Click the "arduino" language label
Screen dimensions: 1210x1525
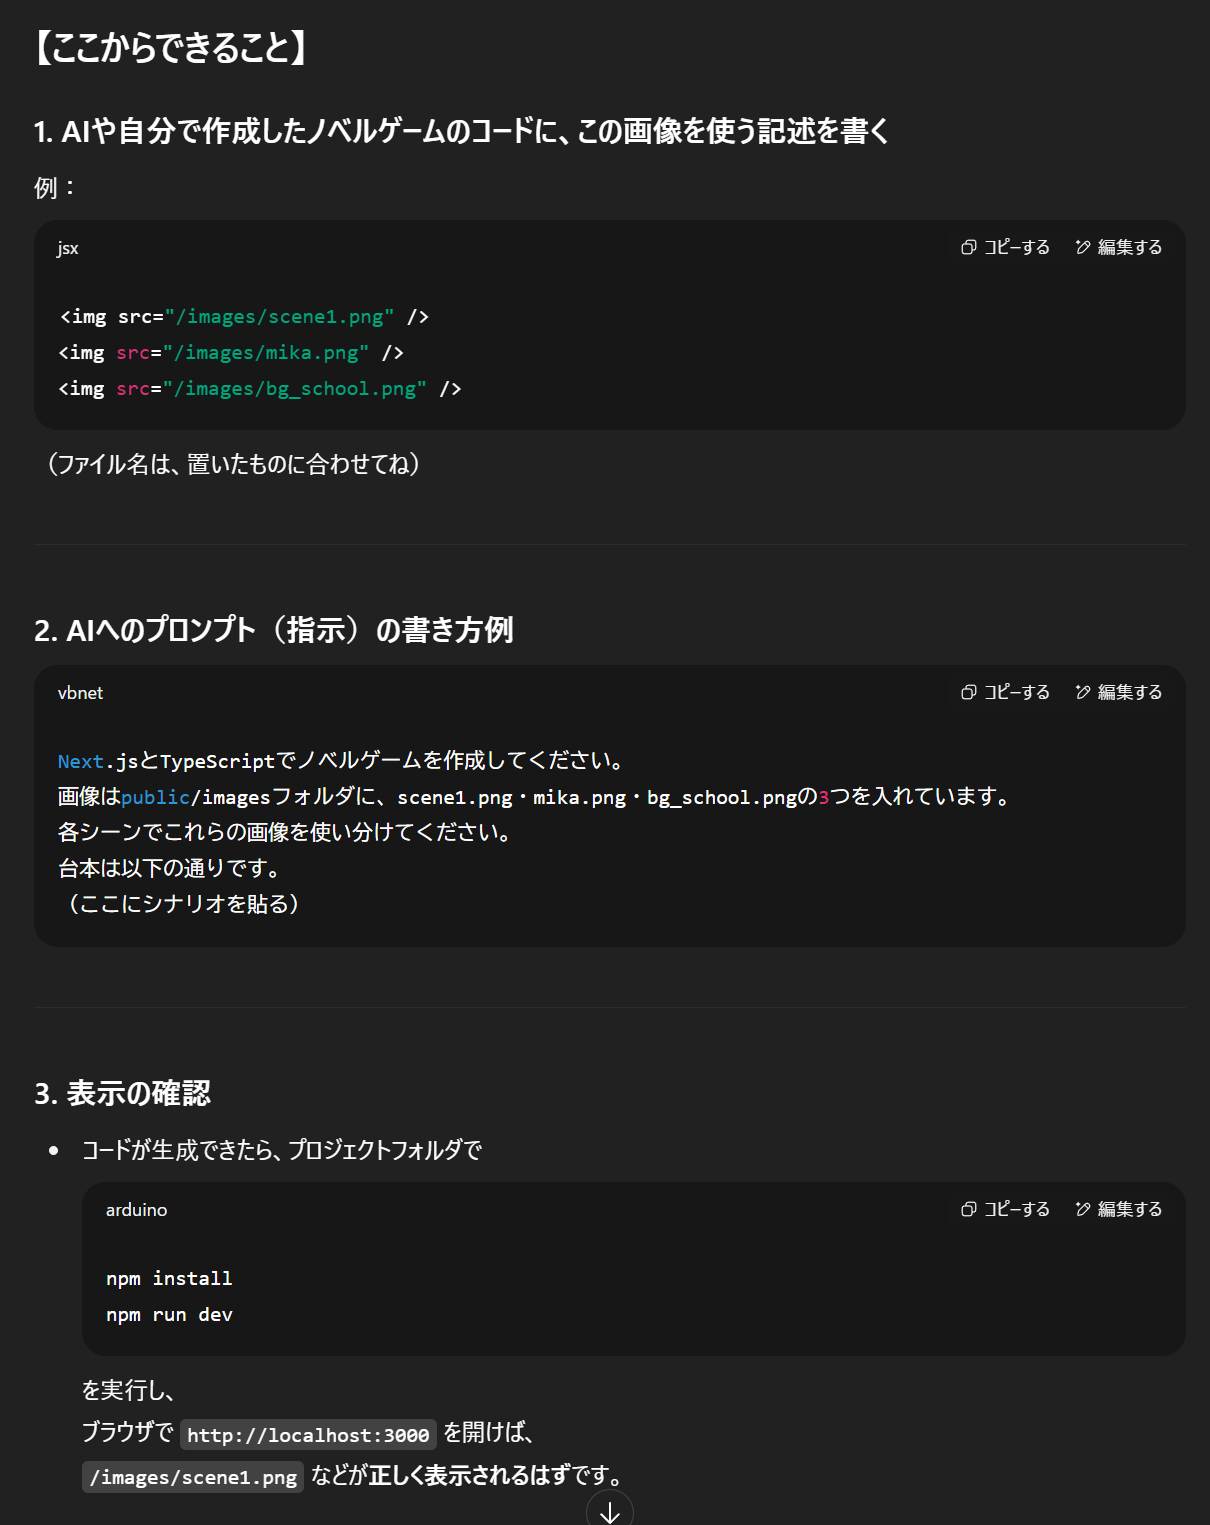[x=136, y=1210]
